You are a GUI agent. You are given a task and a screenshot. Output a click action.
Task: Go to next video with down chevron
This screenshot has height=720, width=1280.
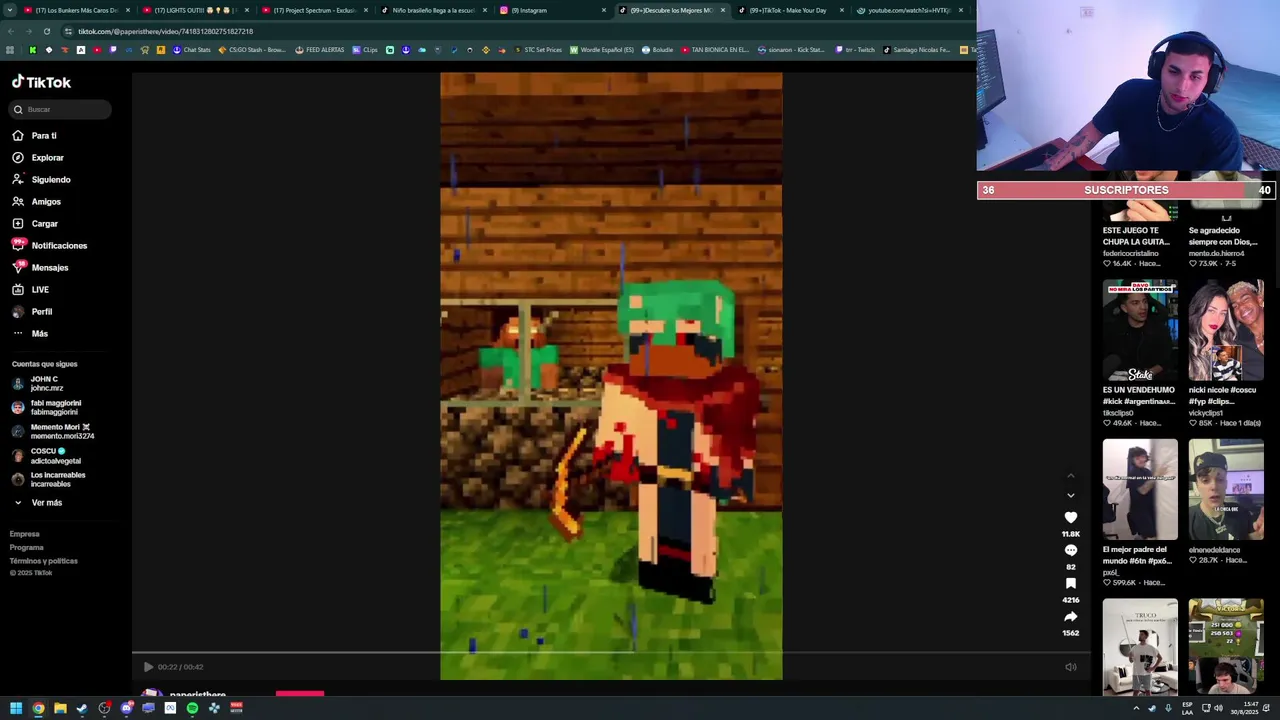(1070, 495)
